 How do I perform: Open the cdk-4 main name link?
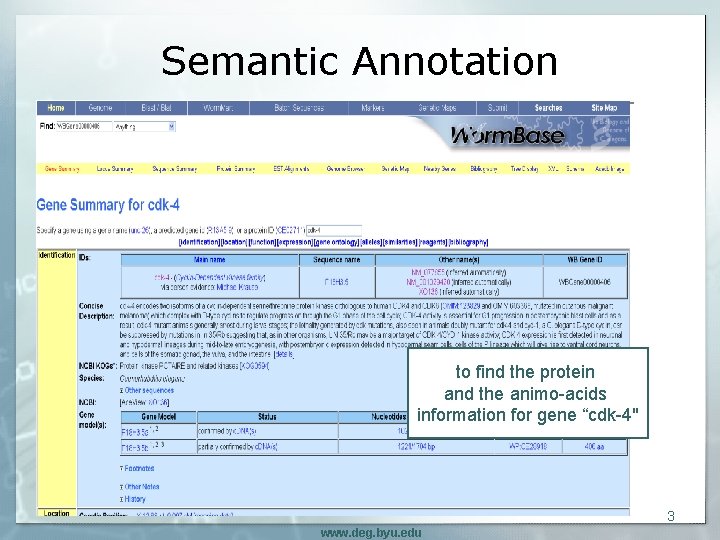[163, 277]
